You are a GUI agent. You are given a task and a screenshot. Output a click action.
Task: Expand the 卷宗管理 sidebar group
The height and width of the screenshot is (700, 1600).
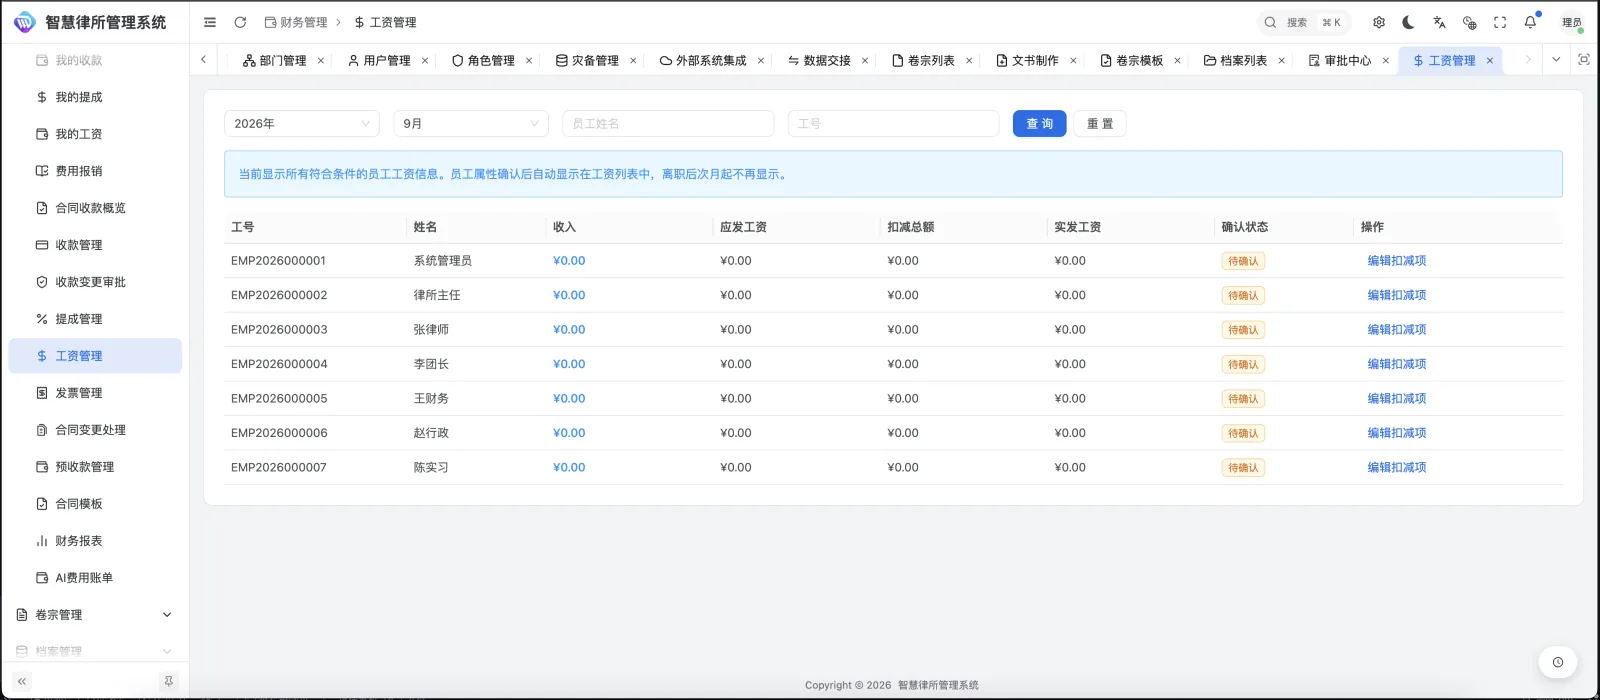tap(95, 615)
